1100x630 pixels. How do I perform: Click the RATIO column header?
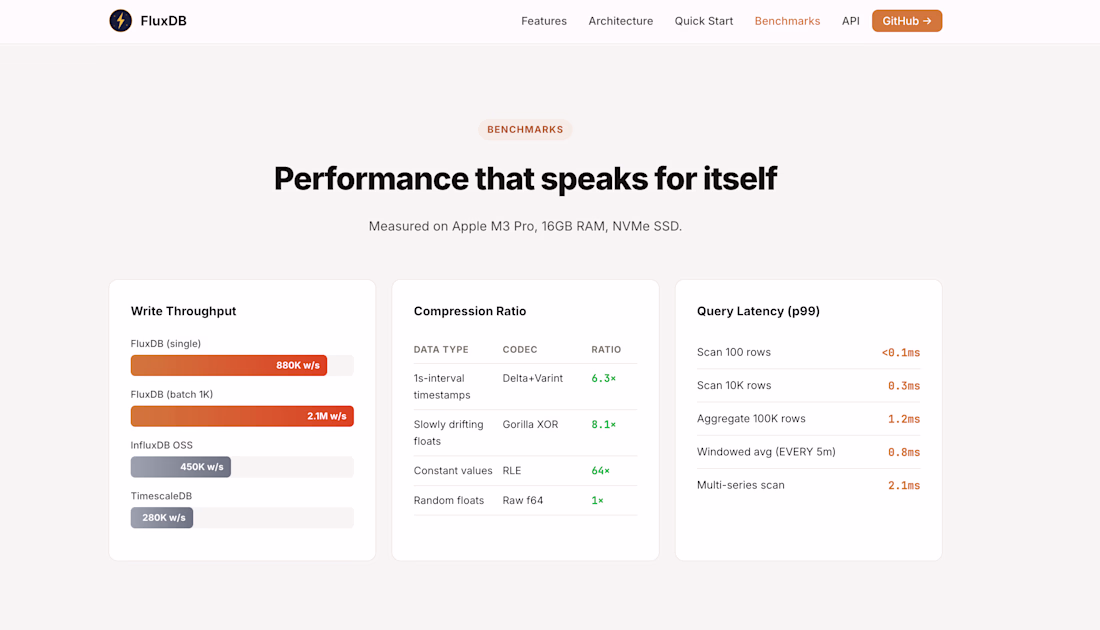coord(606,349)
